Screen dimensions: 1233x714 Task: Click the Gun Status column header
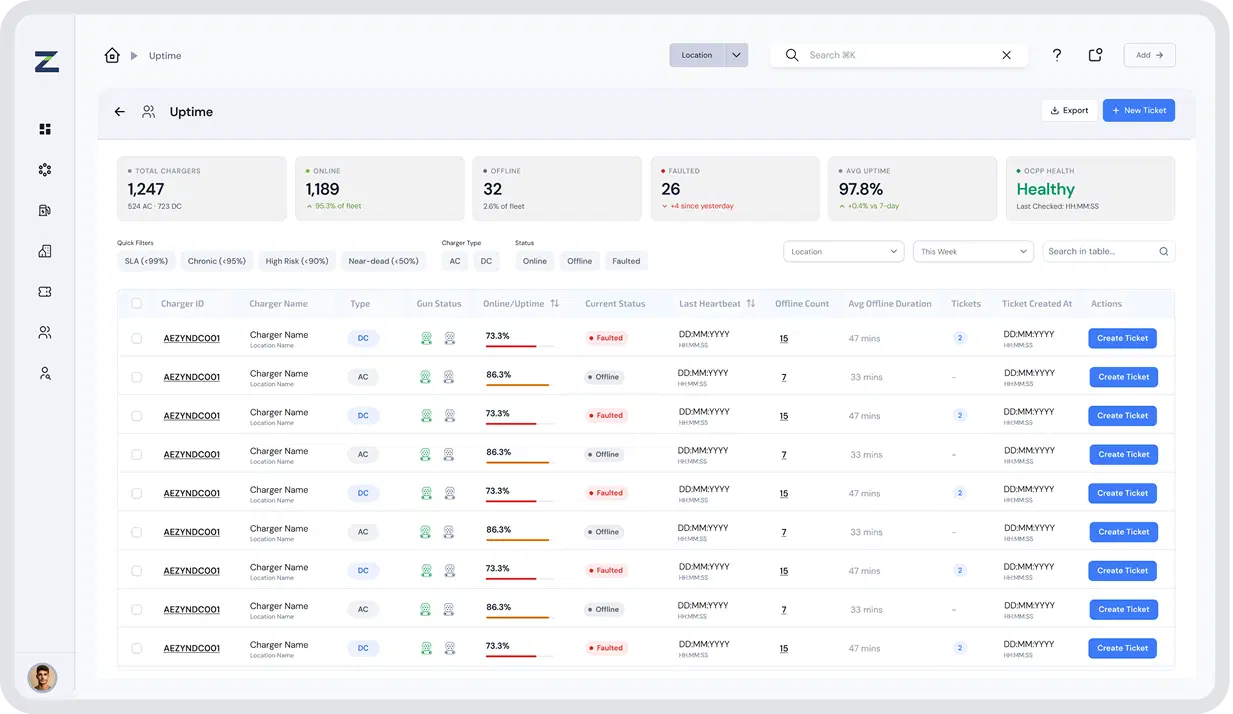tap(439, 304)
